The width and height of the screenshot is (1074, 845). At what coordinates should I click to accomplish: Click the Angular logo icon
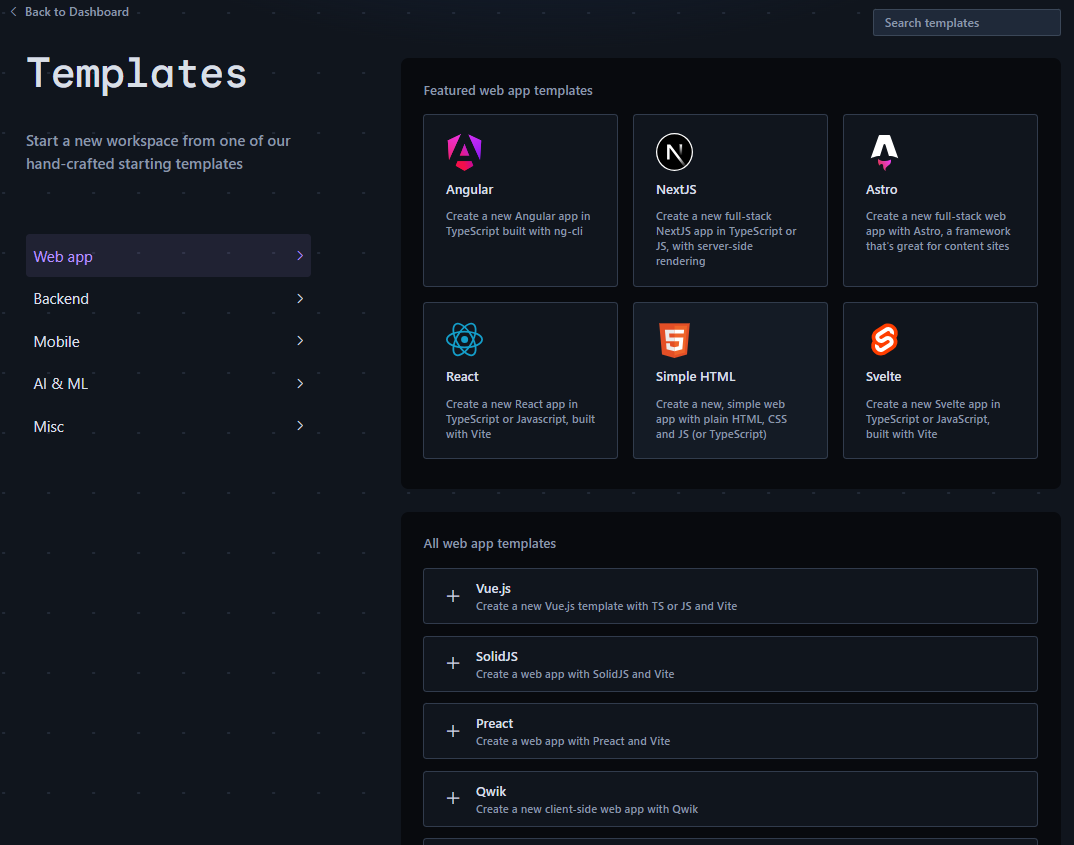click(464, 152)
